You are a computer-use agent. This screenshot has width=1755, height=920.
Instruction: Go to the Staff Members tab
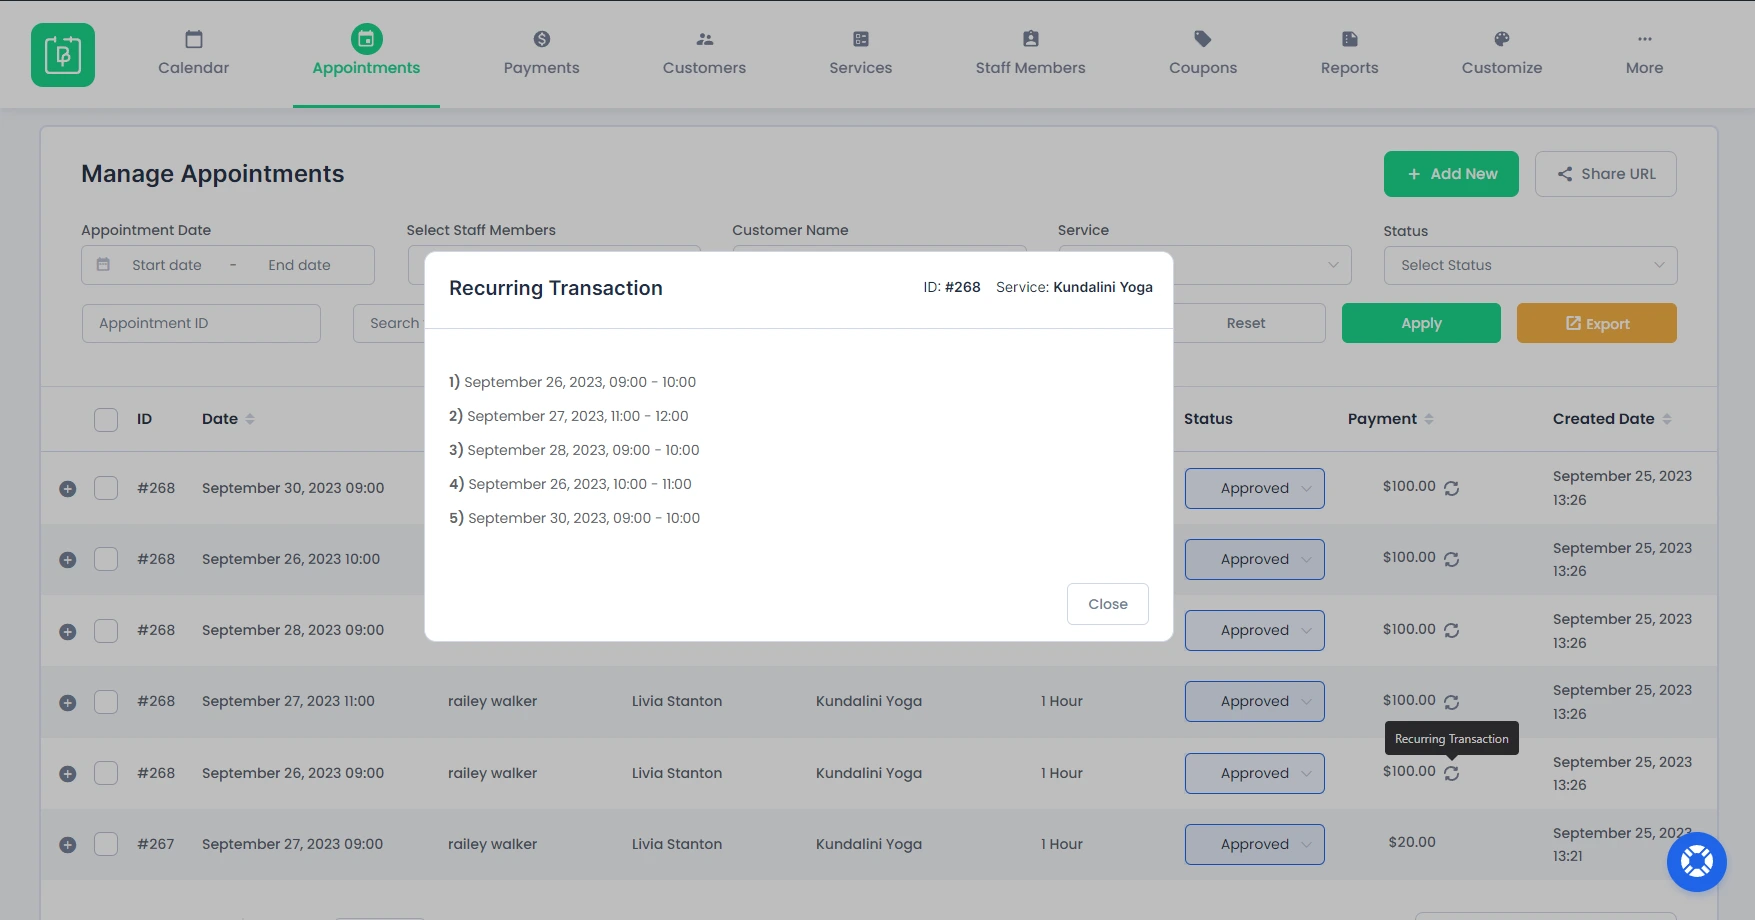(1030, 53)
